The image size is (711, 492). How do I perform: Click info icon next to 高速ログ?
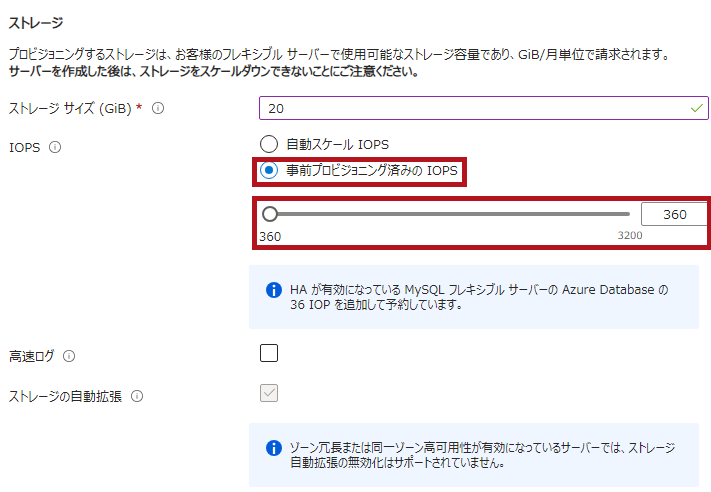69,355
